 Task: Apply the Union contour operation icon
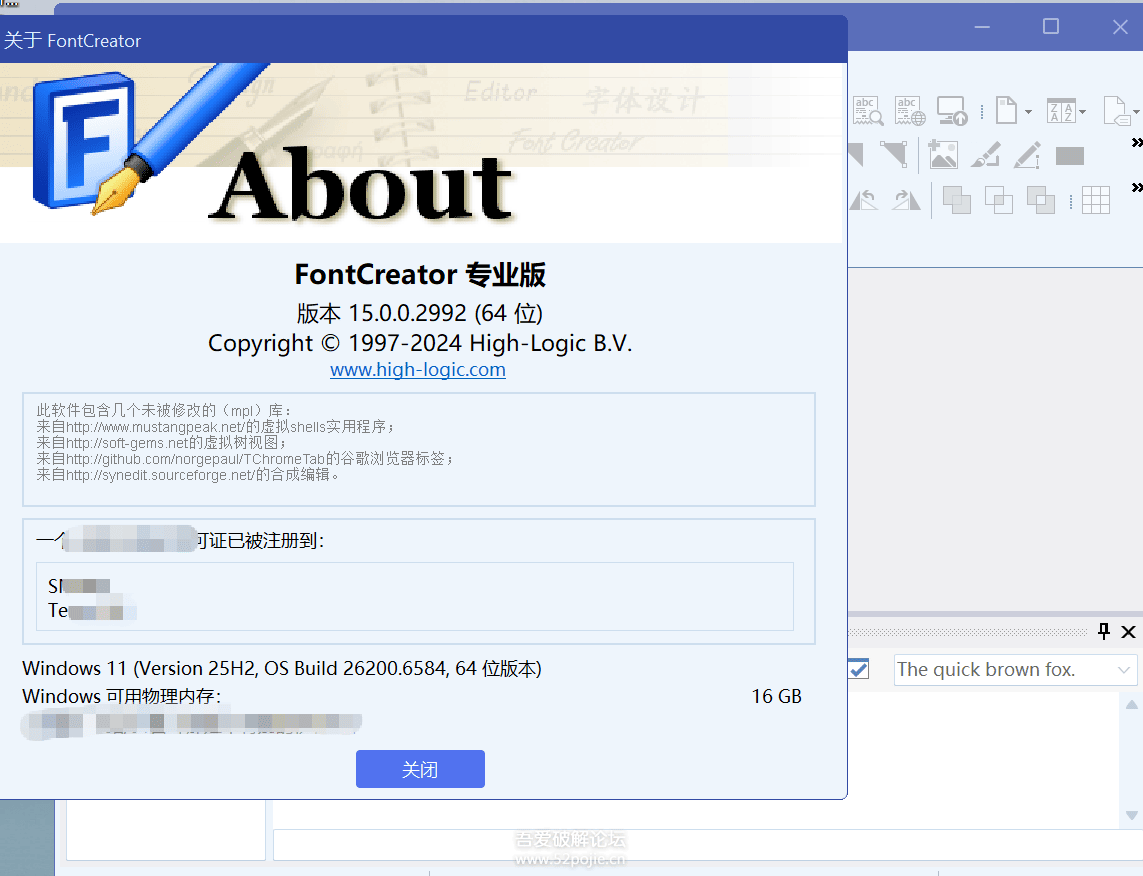pyautogui.click(x=957, y=199)
